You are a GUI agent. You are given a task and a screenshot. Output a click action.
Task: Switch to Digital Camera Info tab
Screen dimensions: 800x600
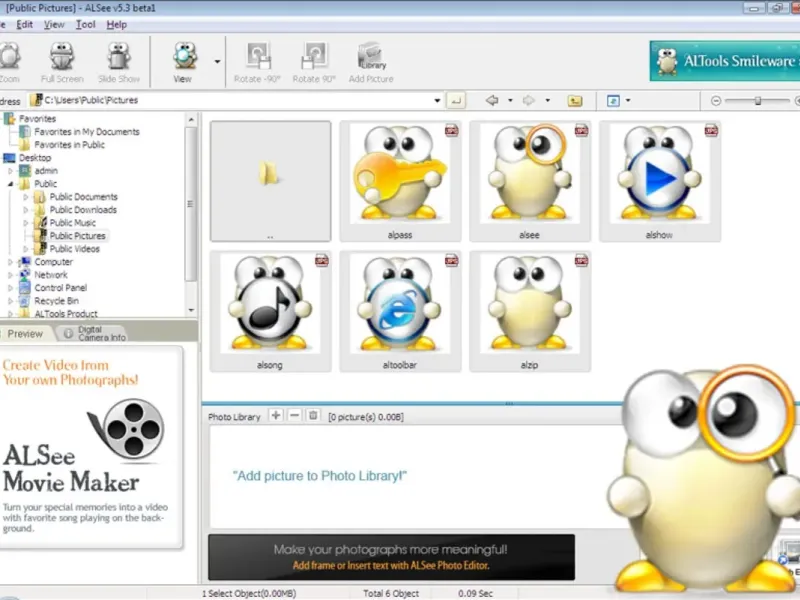(x=95, y=334)
